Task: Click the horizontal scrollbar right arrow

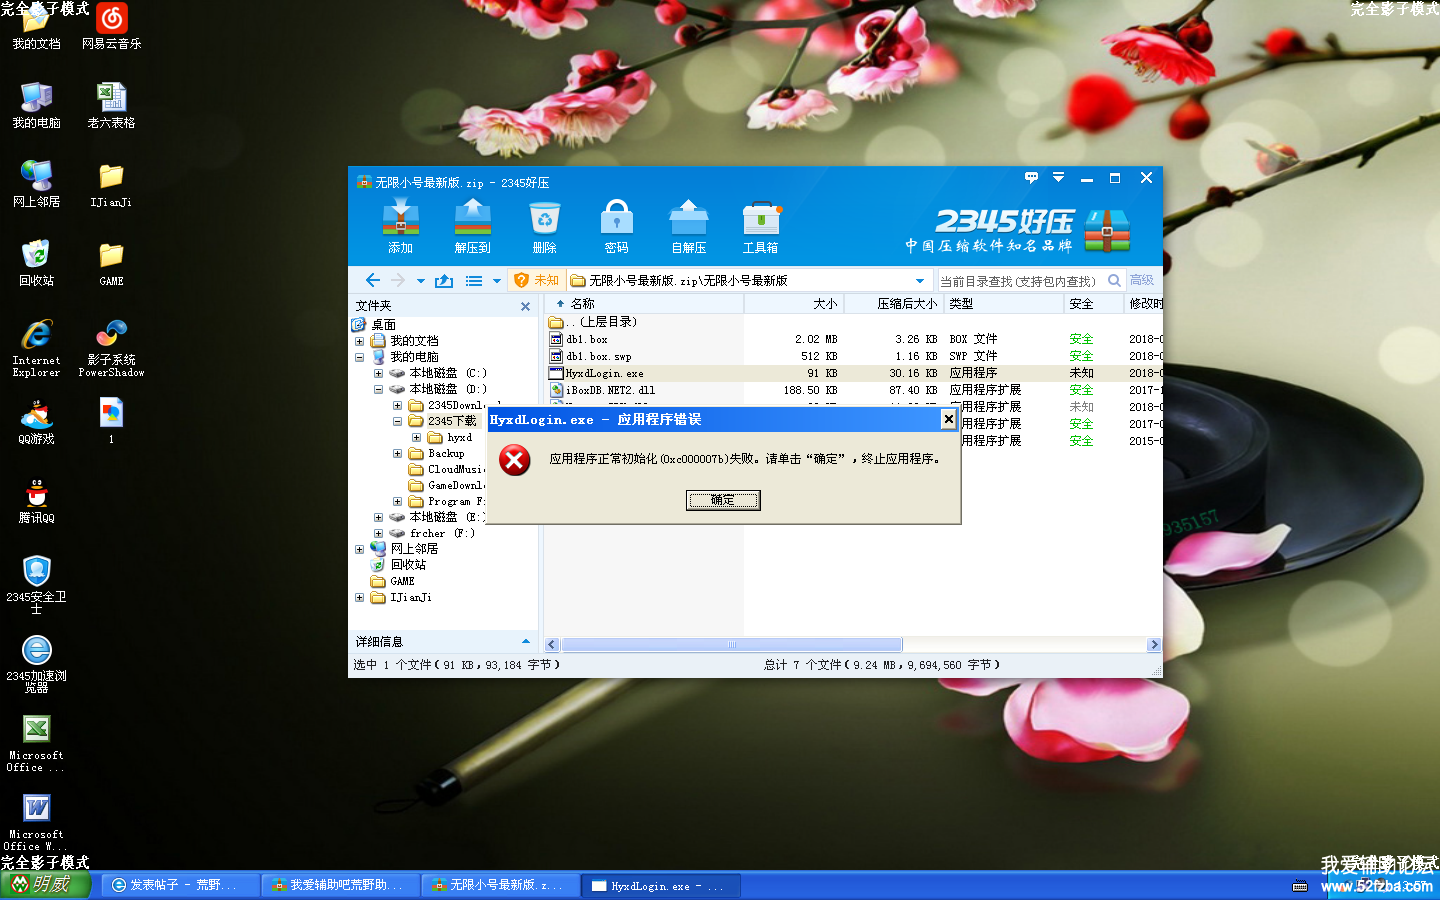Action: 1154,645
